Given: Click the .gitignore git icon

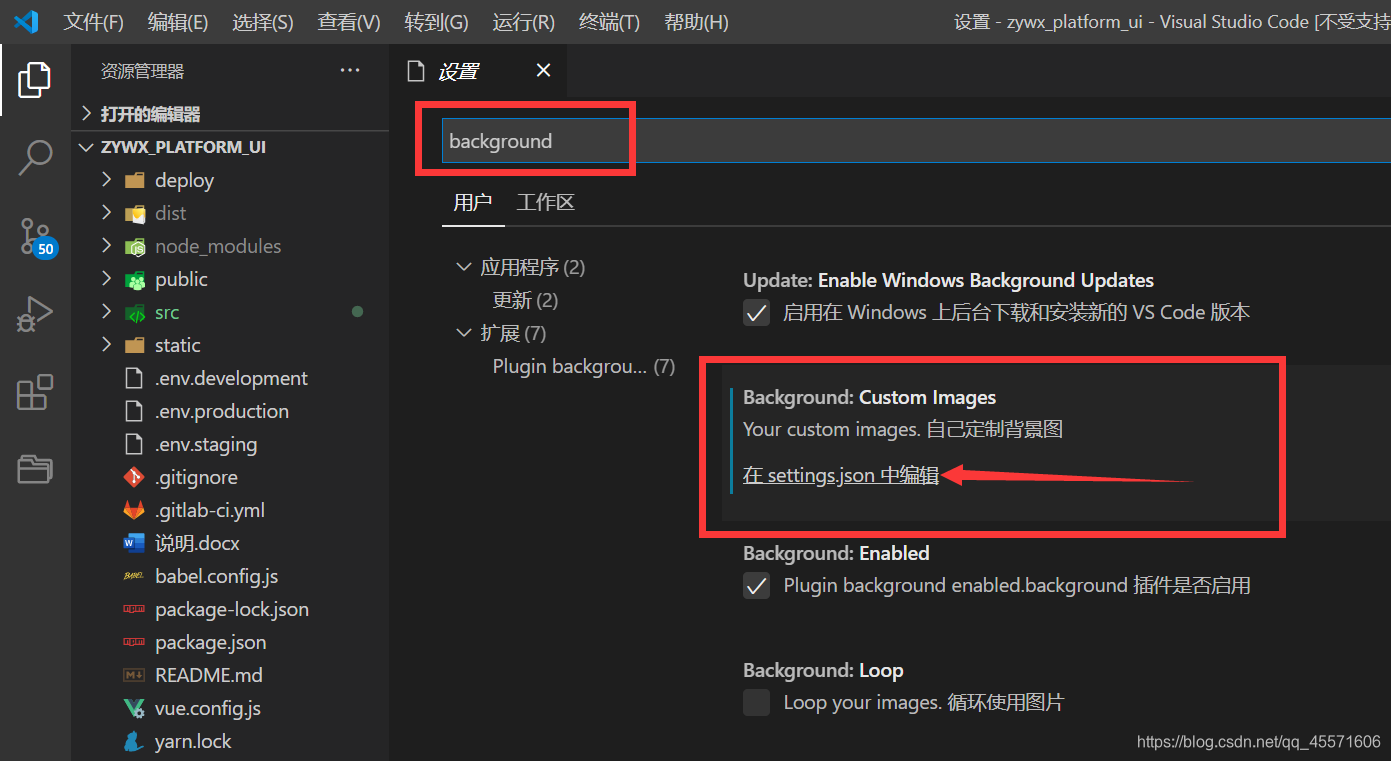Looking at the screenshot, I should (134, 478).
